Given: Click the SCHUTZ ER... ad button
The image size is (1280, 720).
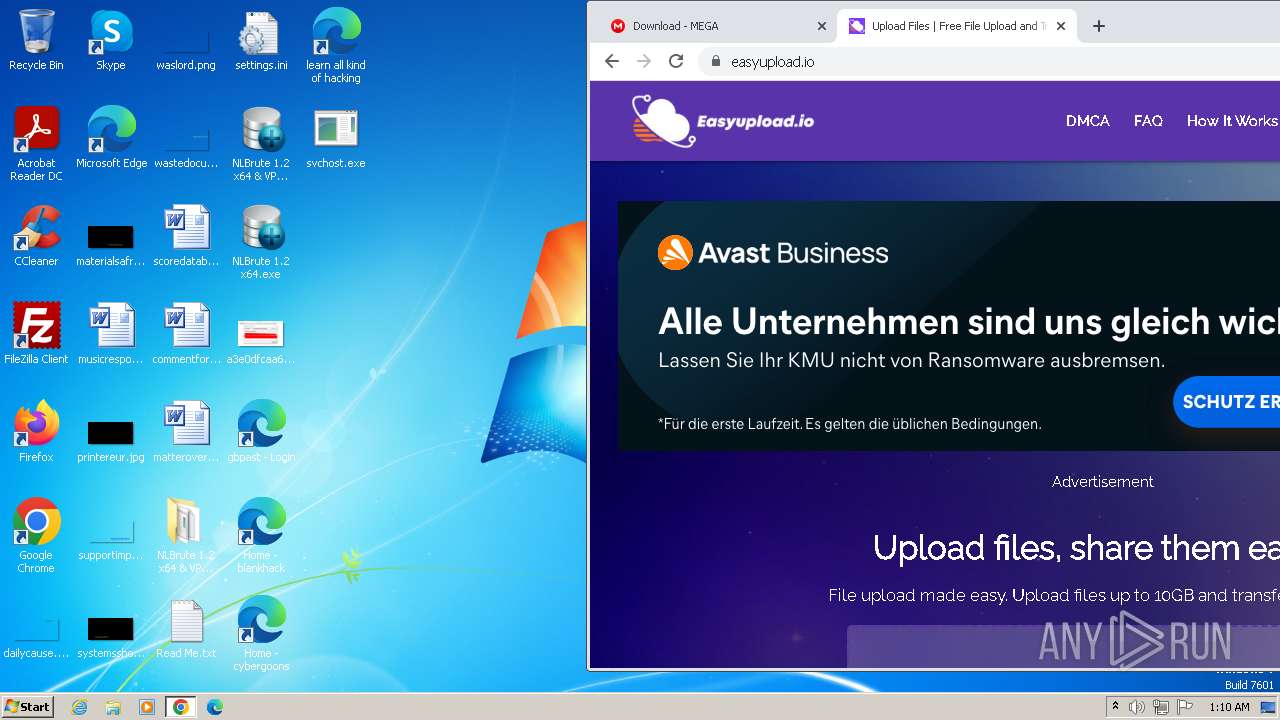Looking at the screenshot, I should coord(1227,402).
